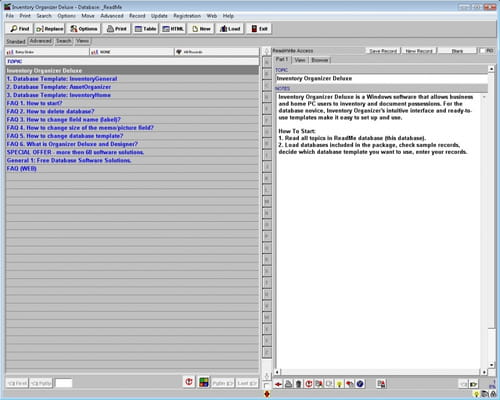
Task: Open the Record menu
Action: coord(137,16)
